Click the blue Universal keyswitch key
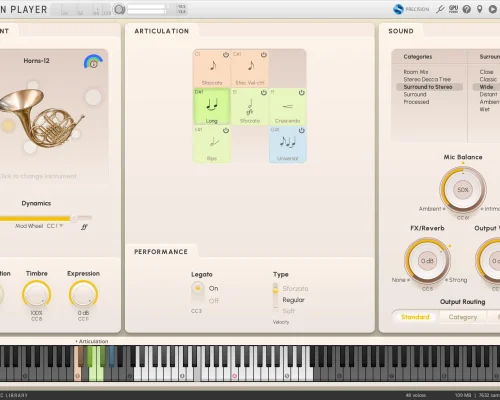 pos(112,357)
